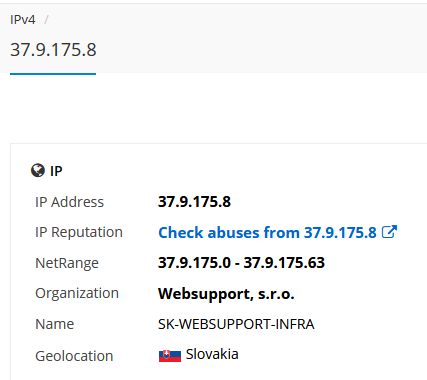Click the blue underline beneath 37.9.175.8 title
Image resolution: width=427 pixels, height=380 pixels.
coord(53,74)
